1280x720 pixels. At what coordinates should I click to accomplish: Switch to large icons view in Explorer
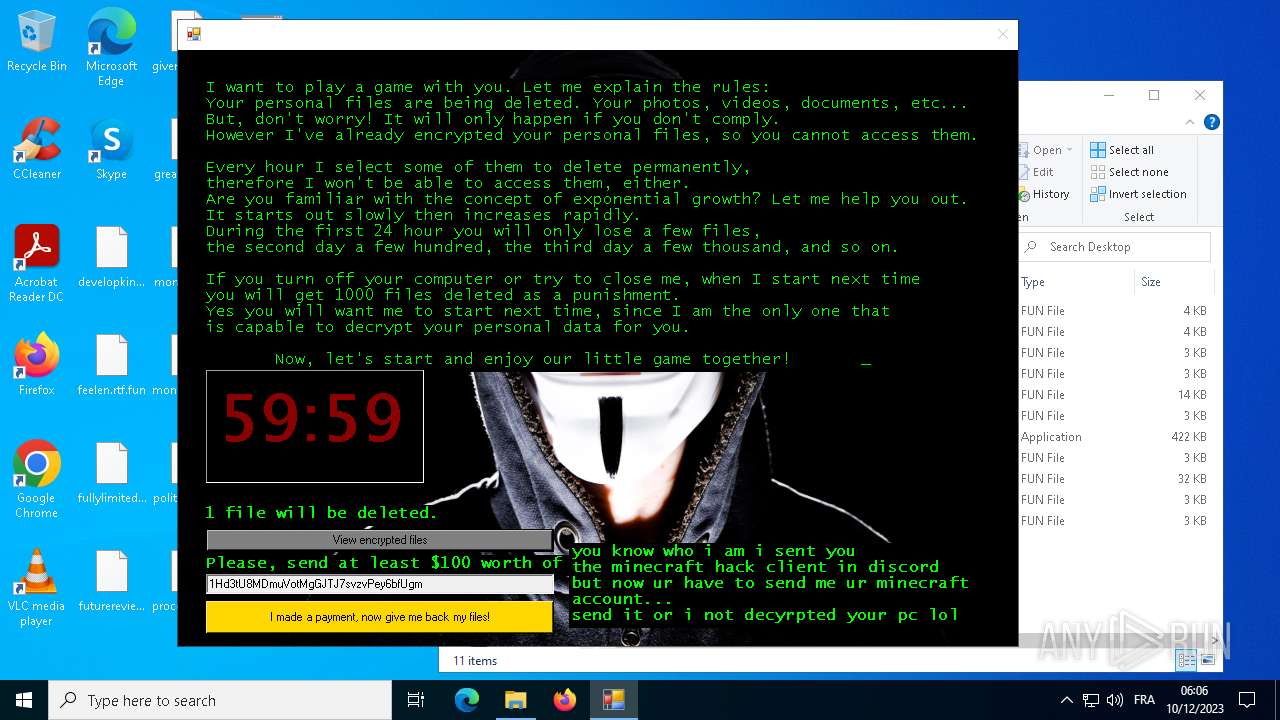point(1208,660)
